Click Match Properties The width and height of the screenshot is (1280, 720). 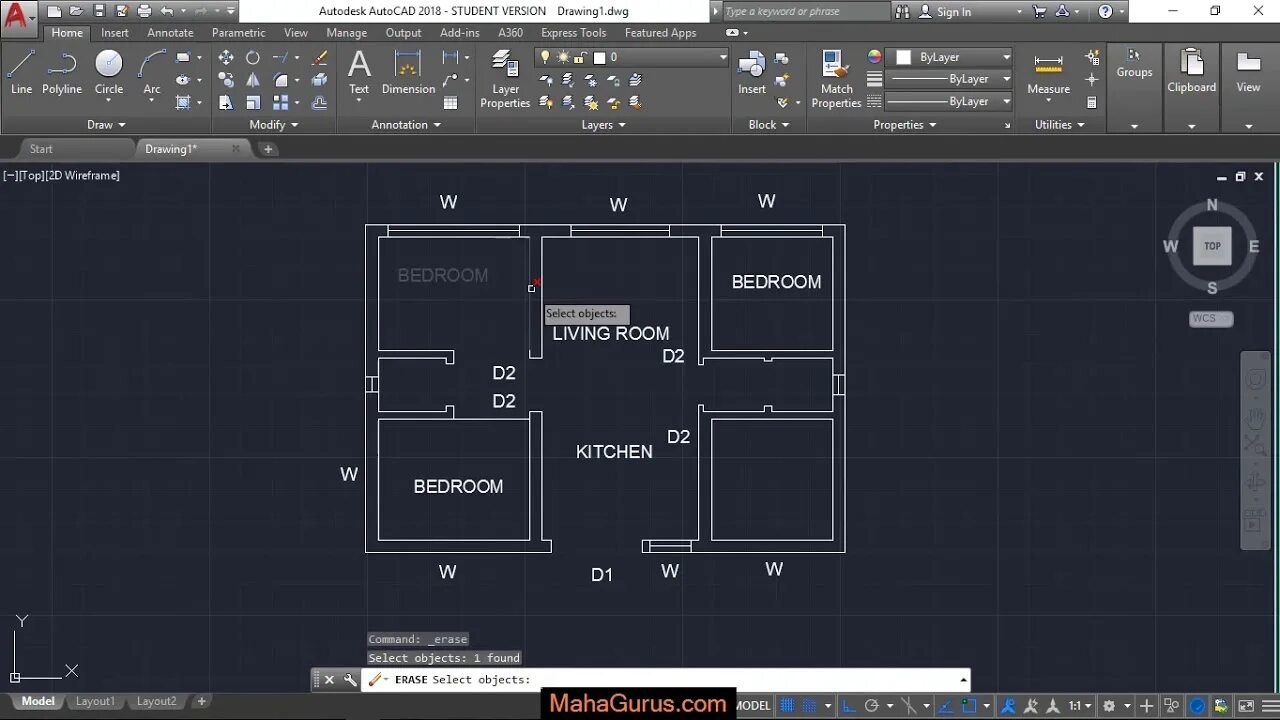(837, 80)
